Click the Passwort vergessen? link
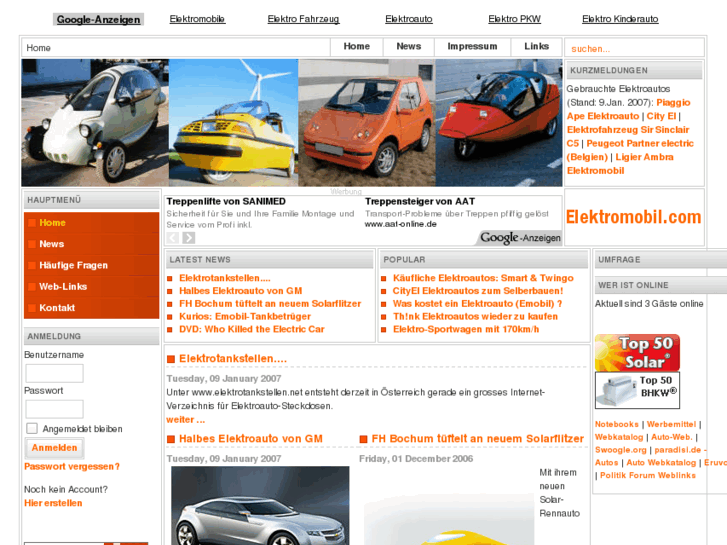The width and height of the screenshot is (727, 545). (x=72, y=467)
